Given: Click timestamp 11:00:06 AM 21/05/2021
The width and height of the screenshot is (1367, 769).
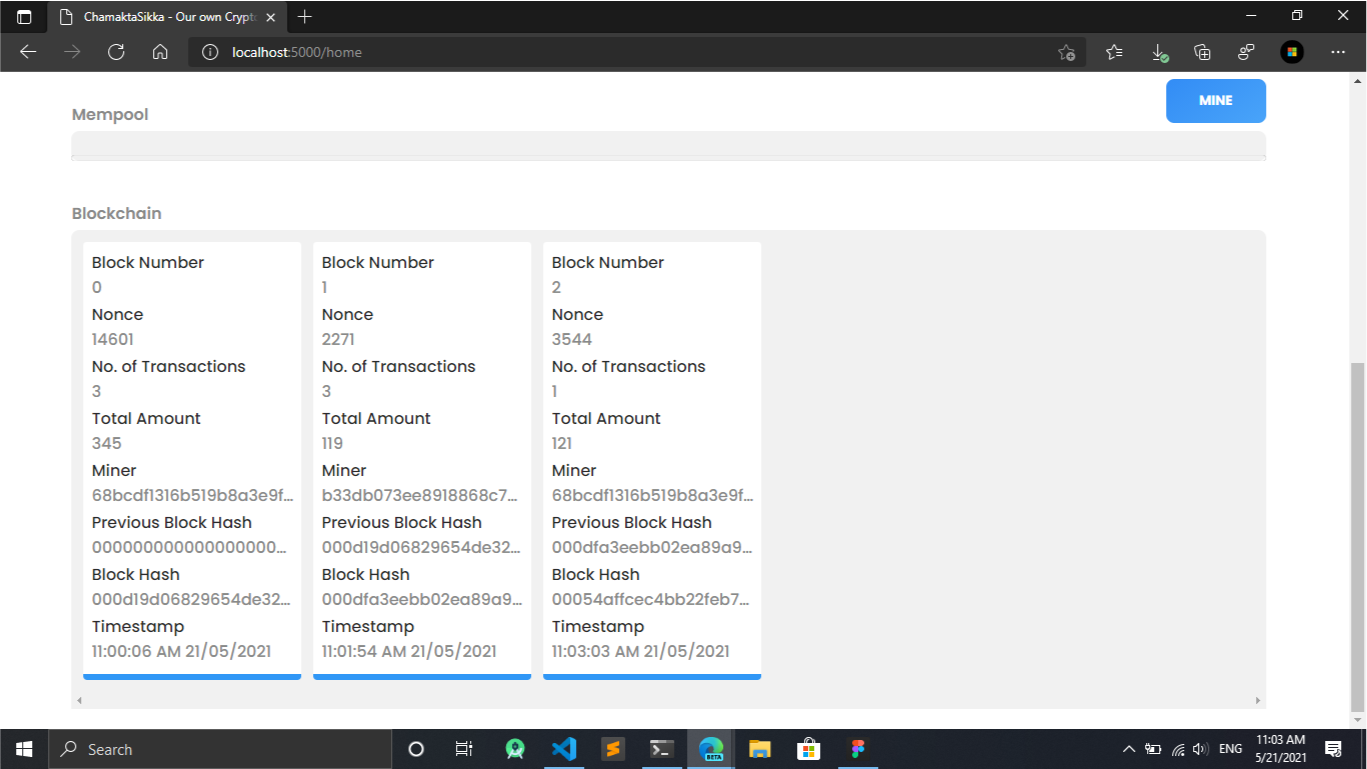Looking at the screenshot, I should pyautogui.click(x=181, y=652).
